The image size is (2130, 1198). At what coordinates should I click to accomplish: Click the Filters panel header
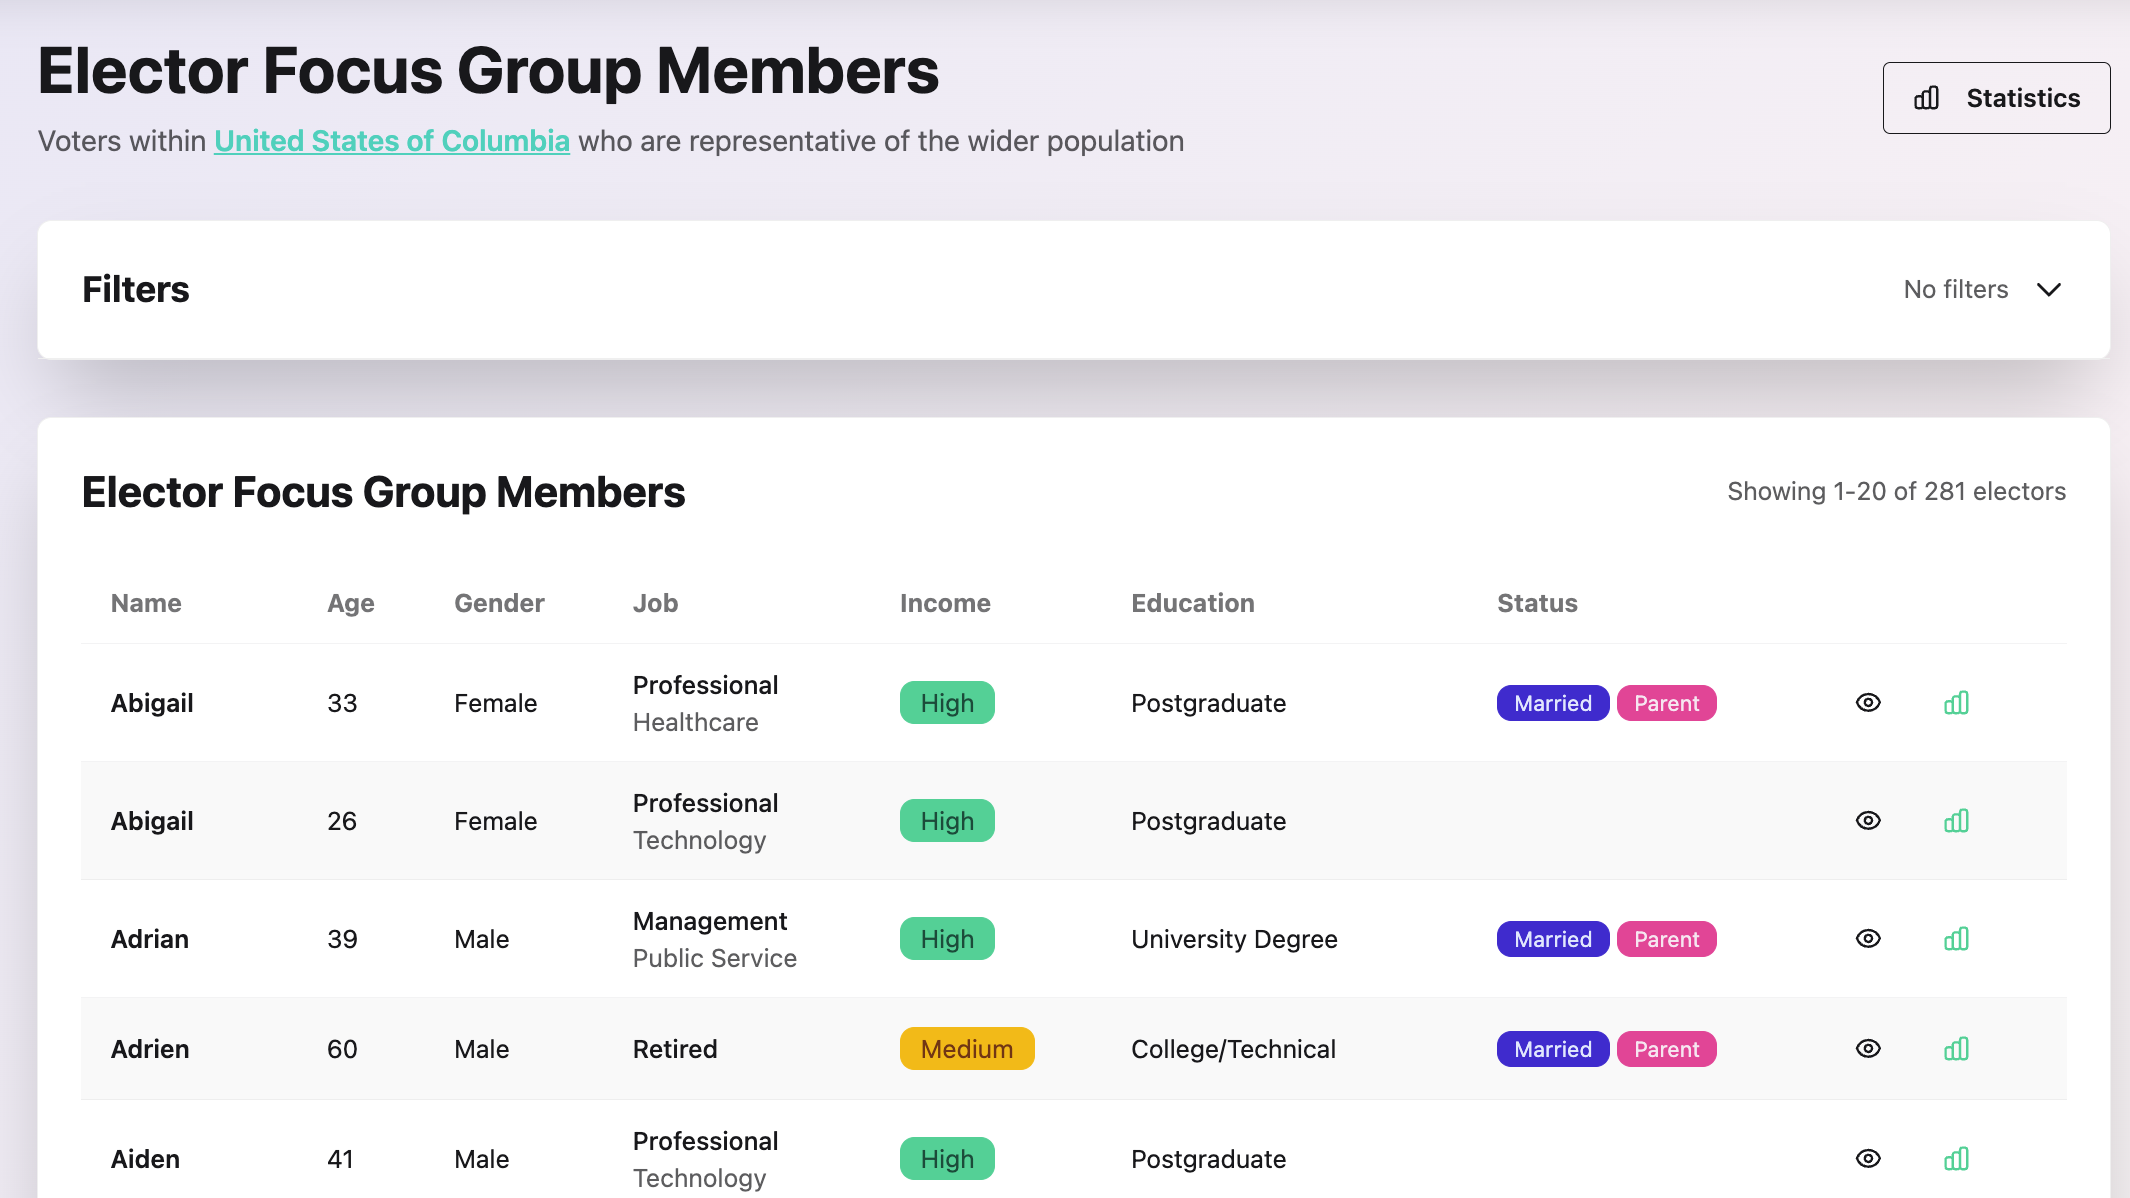click(x=136, y=290)
